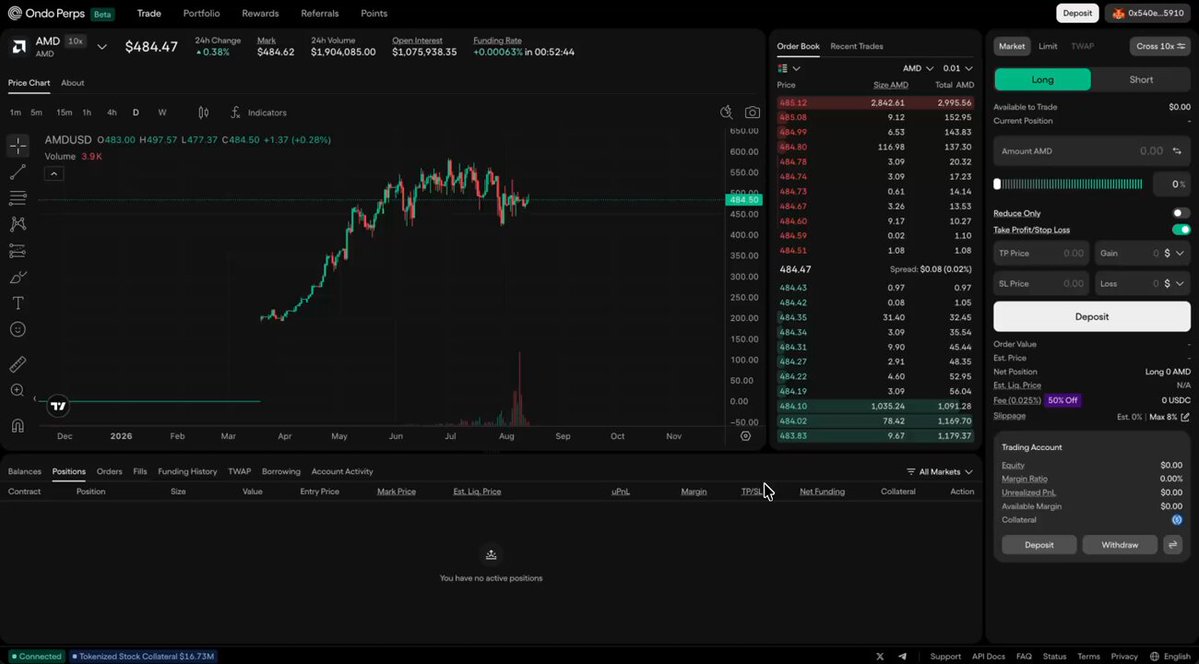Switch to the Recent Trades tab
This screenshot has height=664, width=1199.
click(856, 46)
